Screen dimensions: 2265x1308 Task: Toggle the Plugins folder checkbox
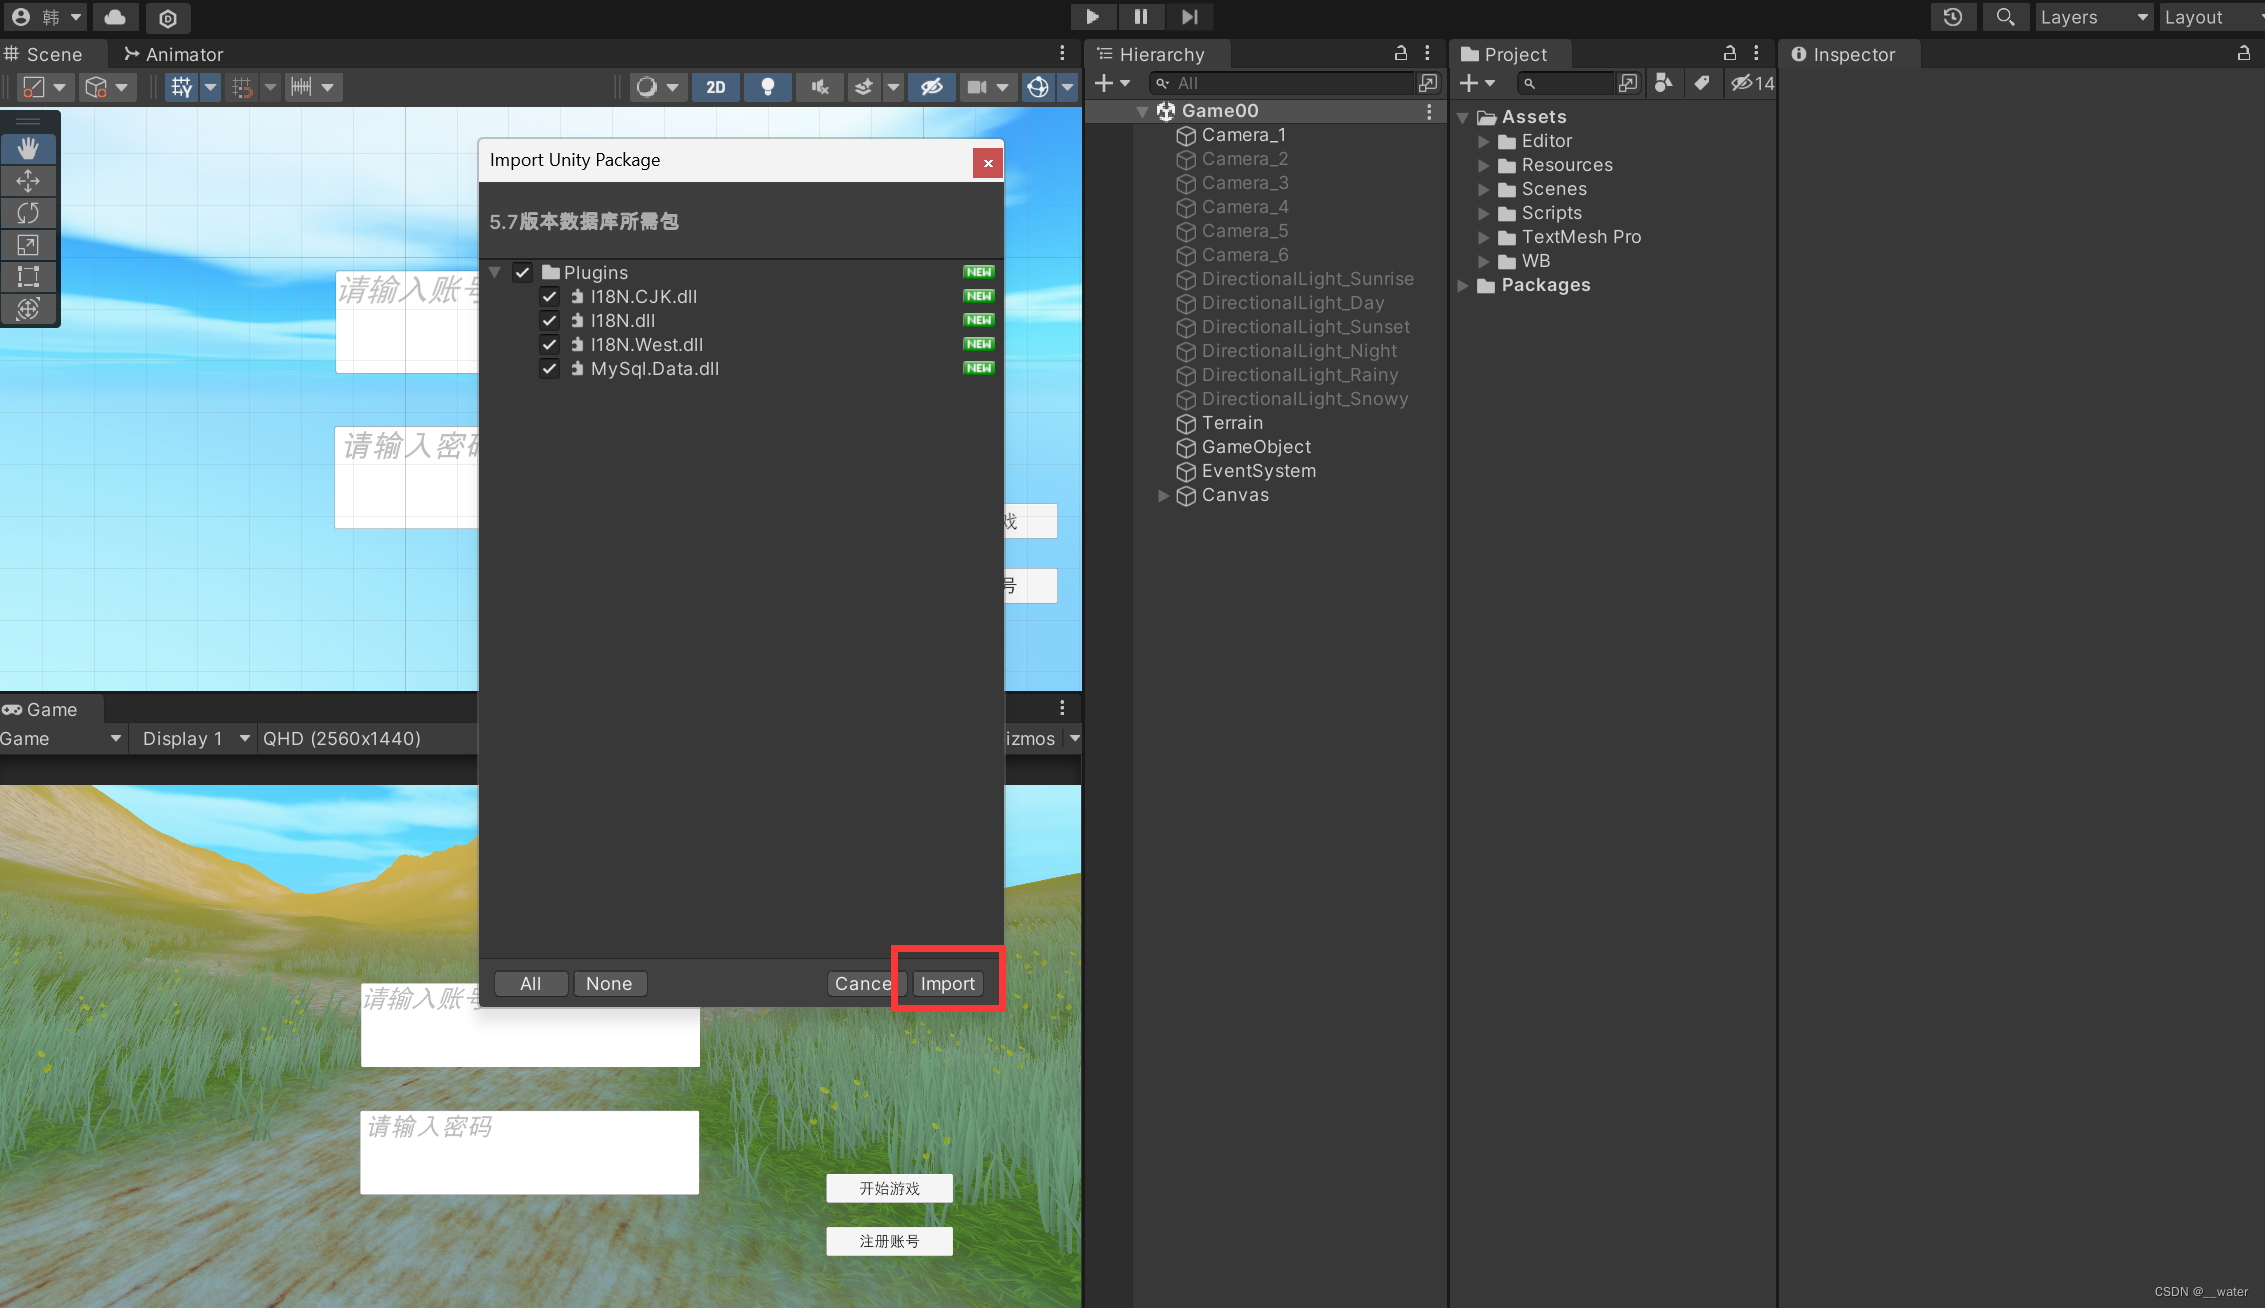pos(522,272)
